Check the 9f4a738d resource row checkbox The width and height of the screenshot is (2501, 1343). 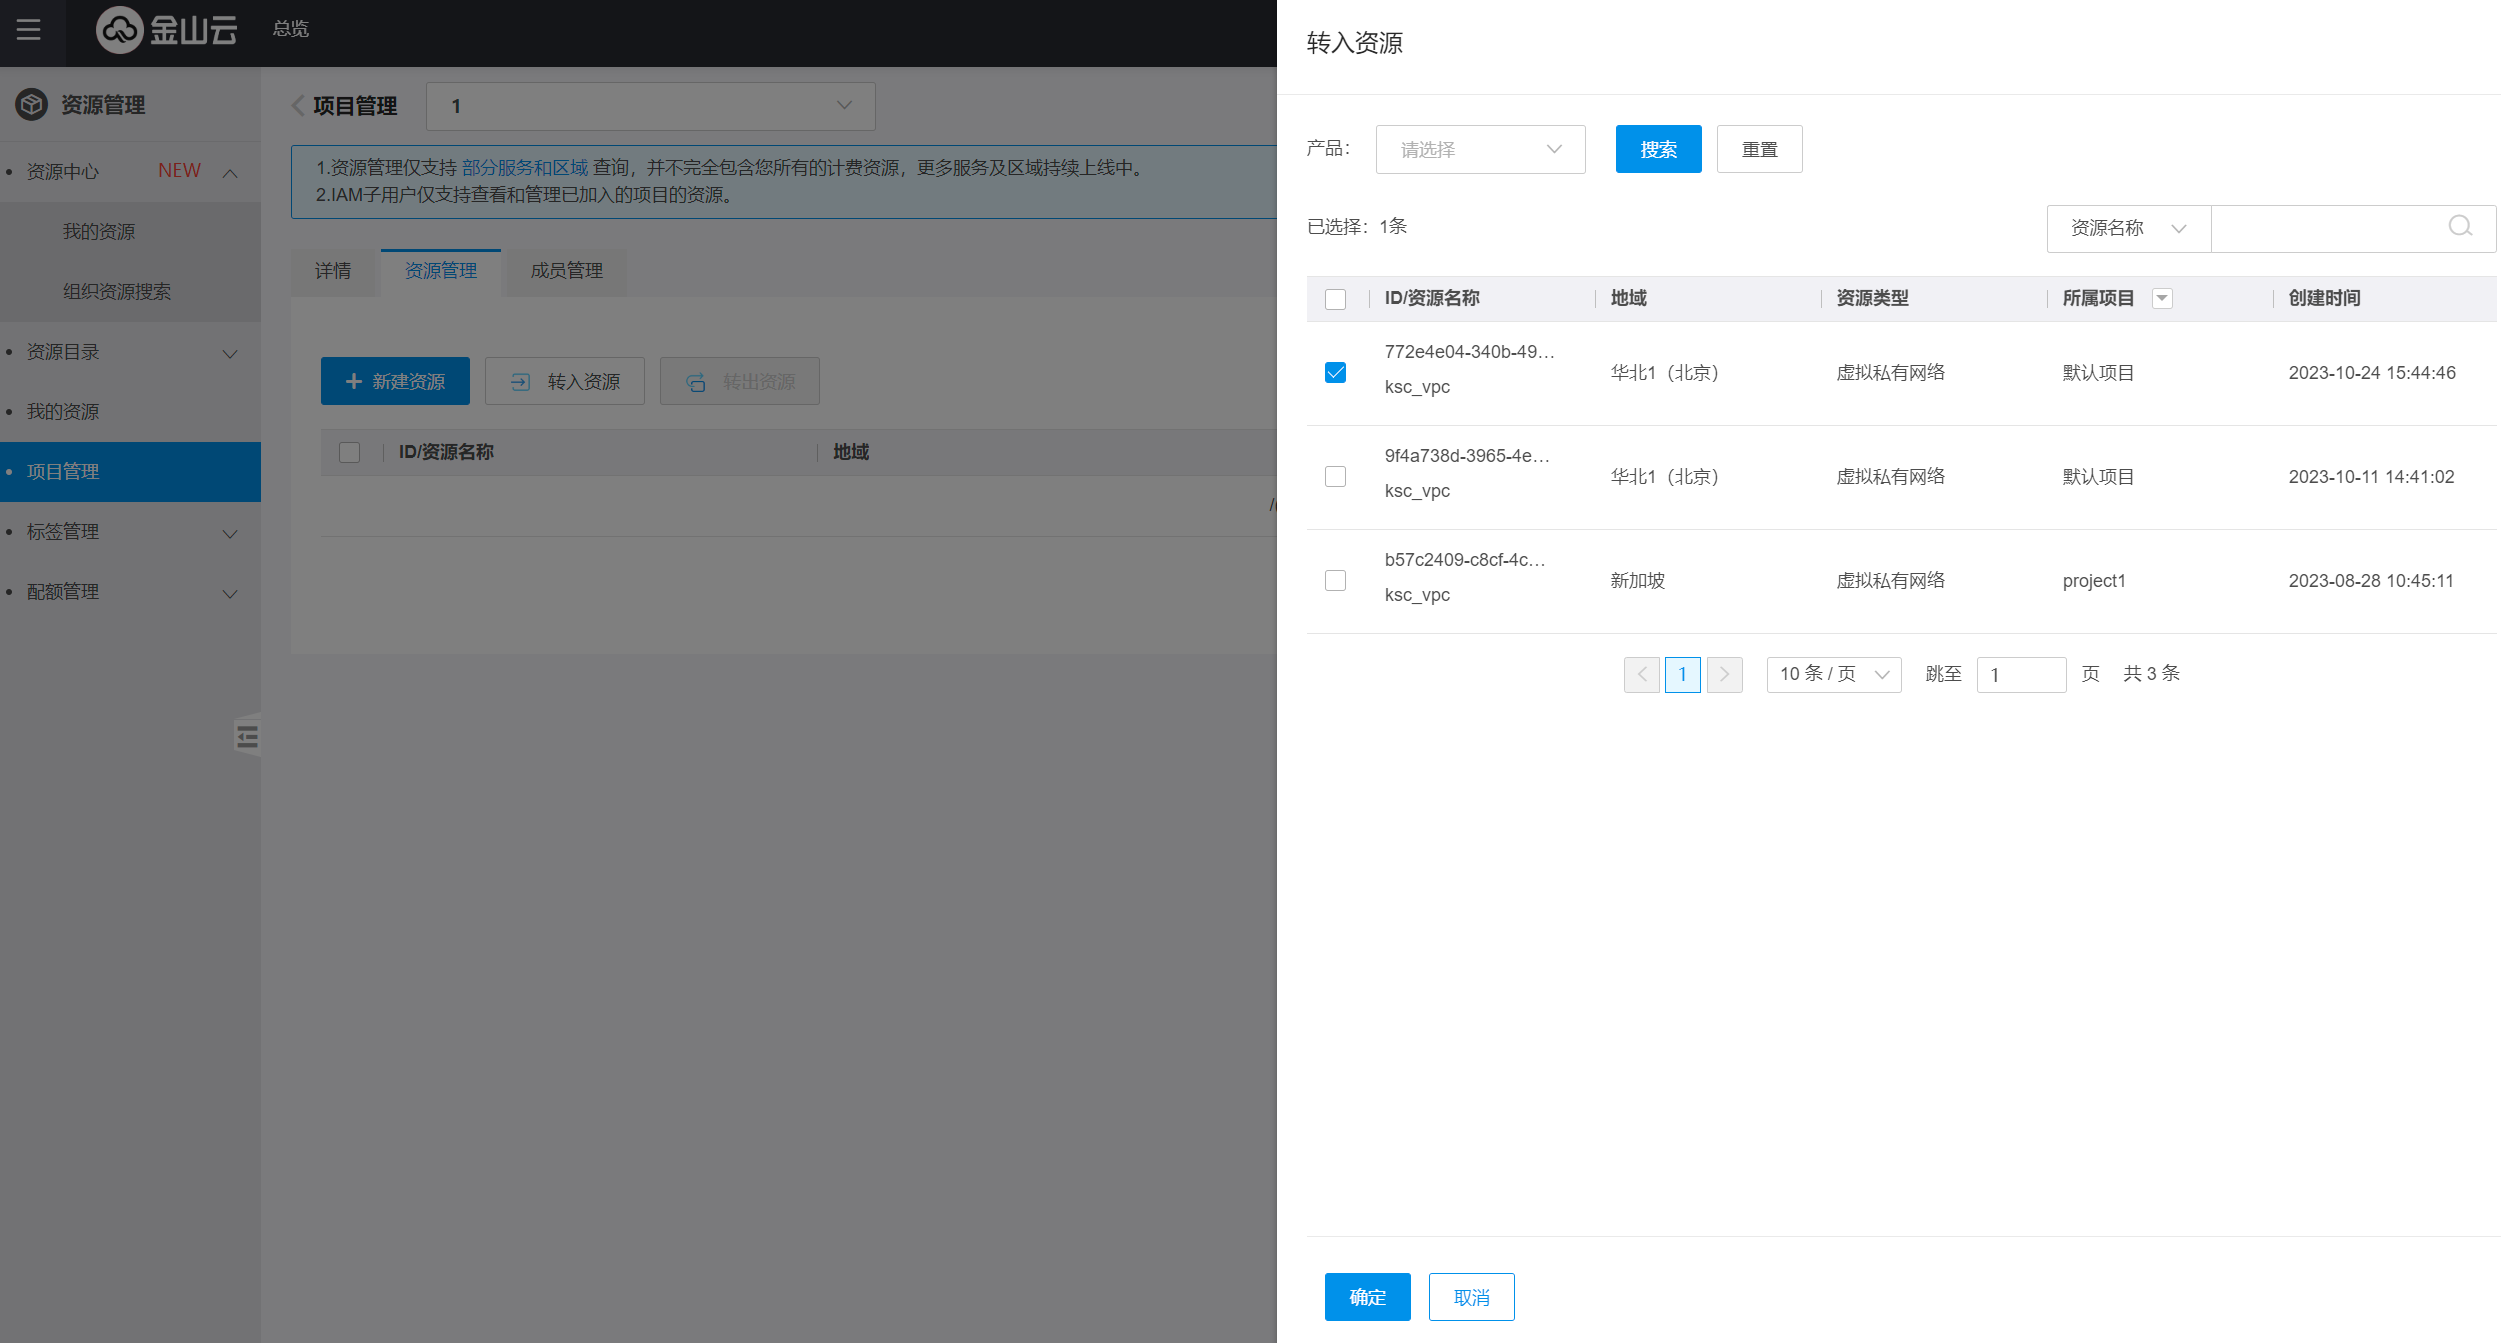pyautogui.click(x=1335, y=477)
